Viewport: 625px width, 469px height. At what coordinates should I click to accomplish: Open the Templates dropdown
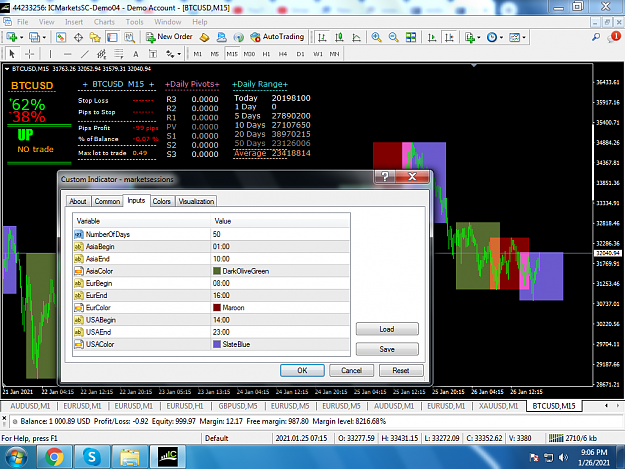tap(517, 37)
